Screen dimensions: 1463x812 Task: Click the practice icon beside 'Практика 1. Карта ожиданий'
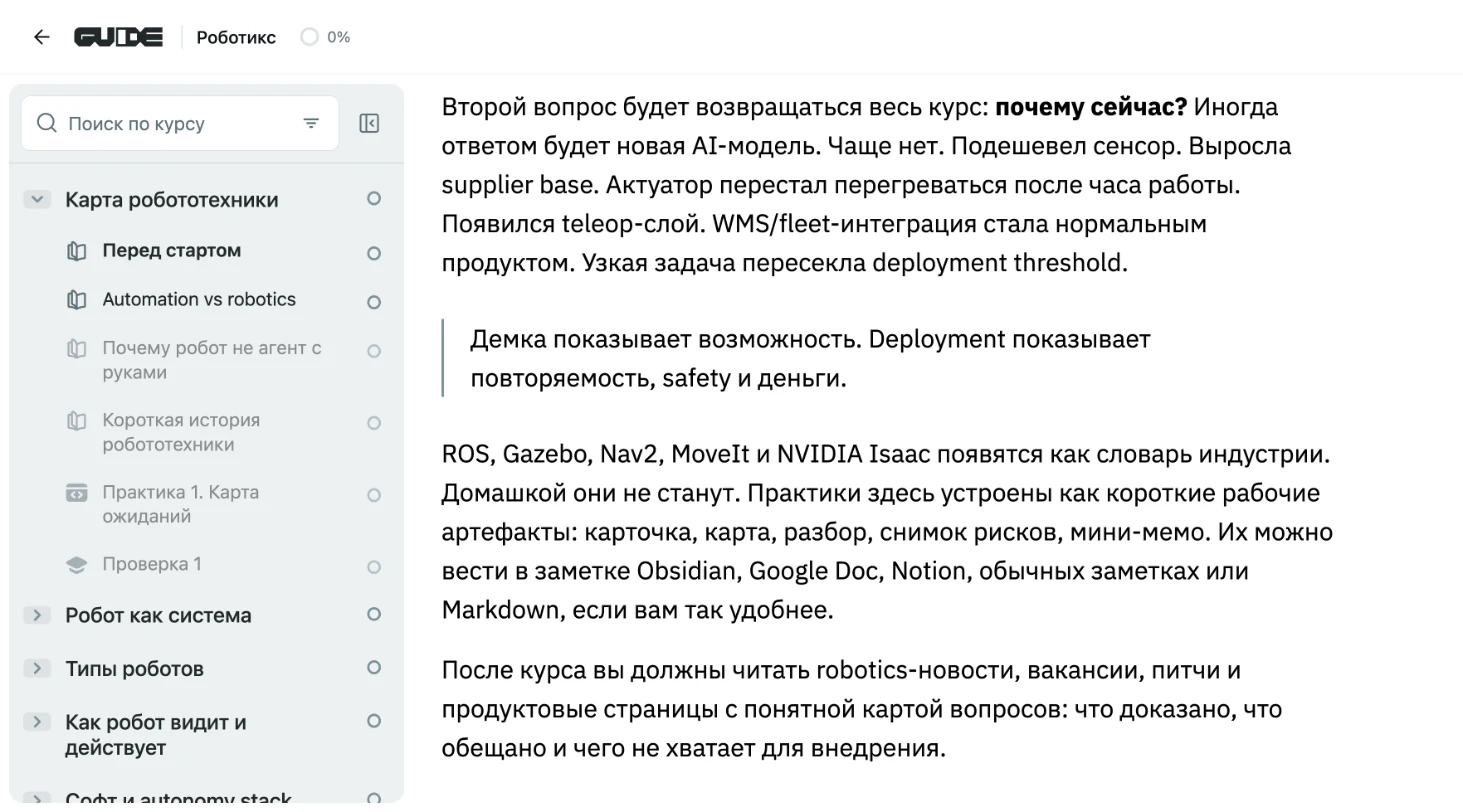[x=77, y=493]
